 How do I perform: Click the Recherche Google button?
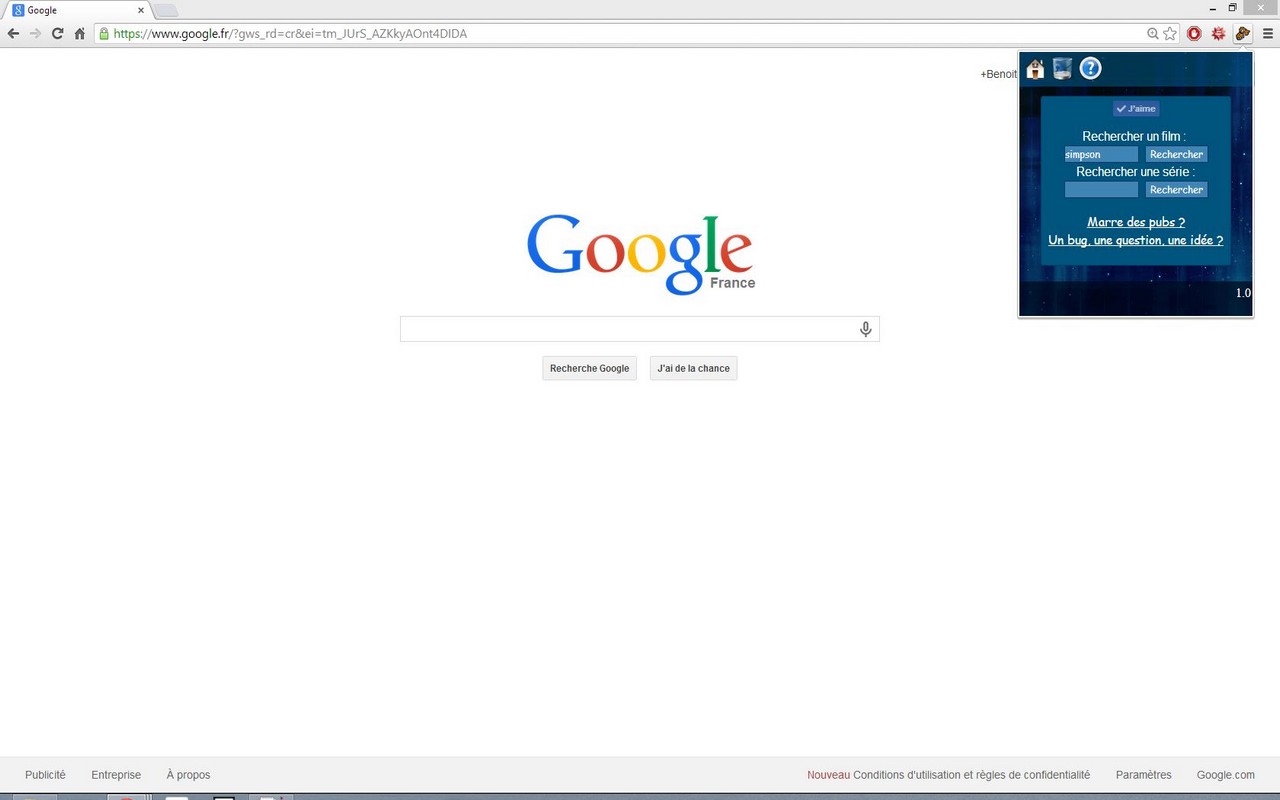tap(589, 368)
